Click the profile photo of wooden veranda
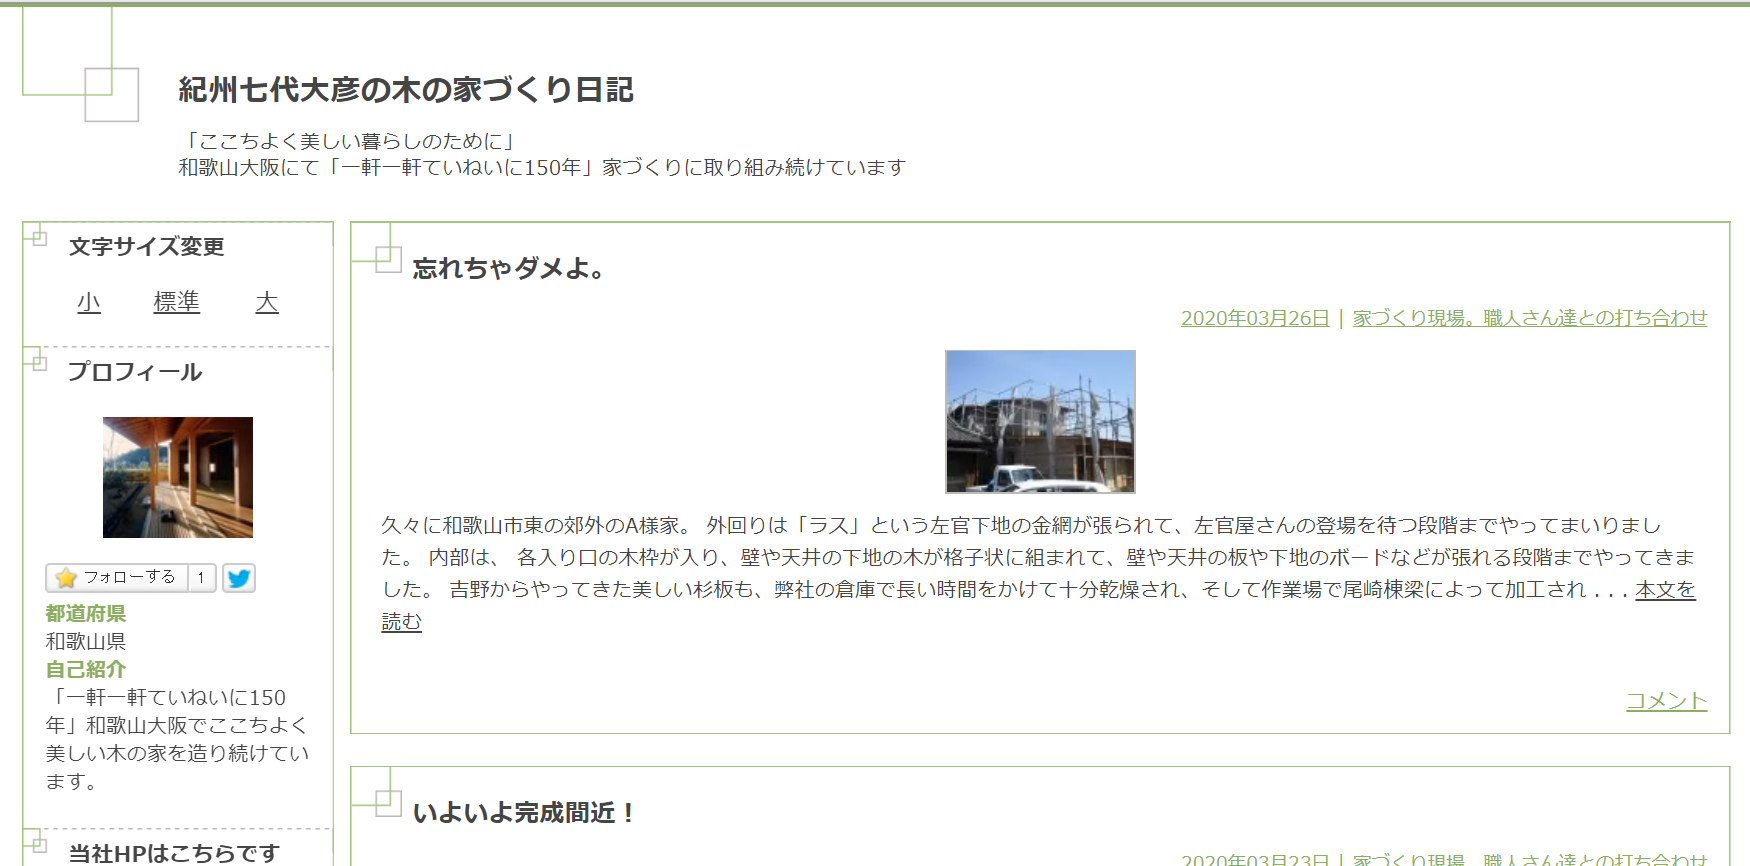Screen dimensions: 1750x866 click(x=178, y=477)
